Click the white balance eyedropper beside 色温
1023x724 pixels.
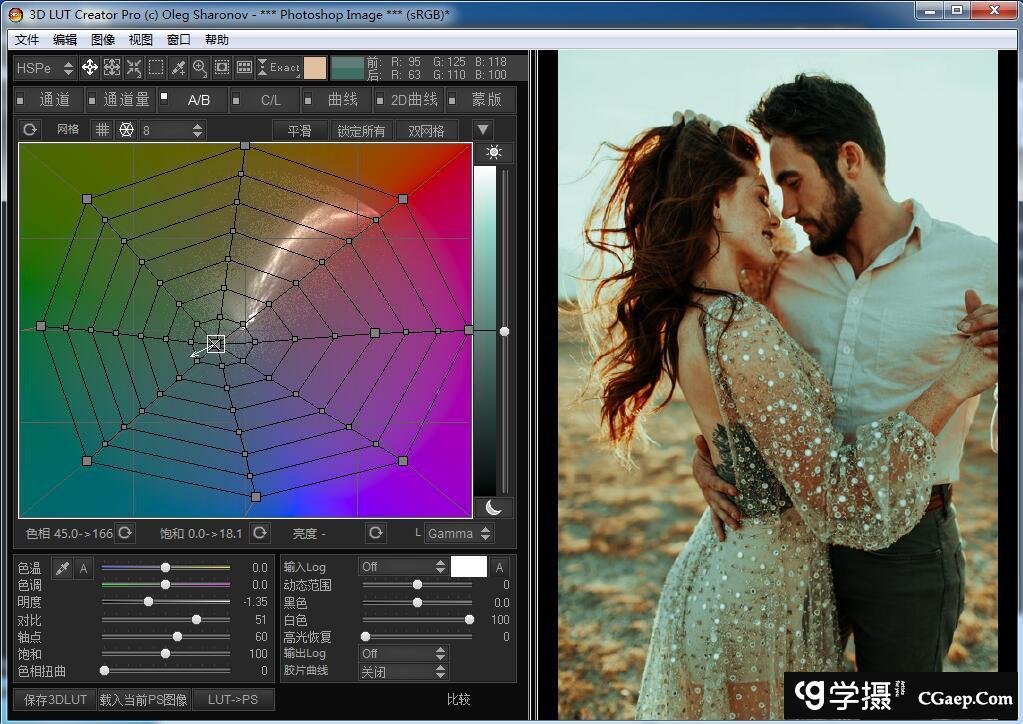[61, 568]
